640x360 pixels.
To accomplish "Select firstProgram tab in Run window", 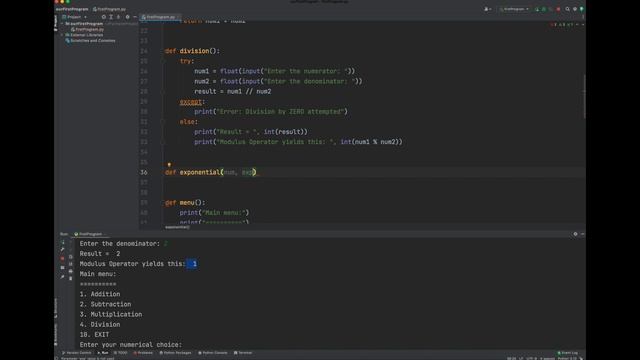I will 89,234.
